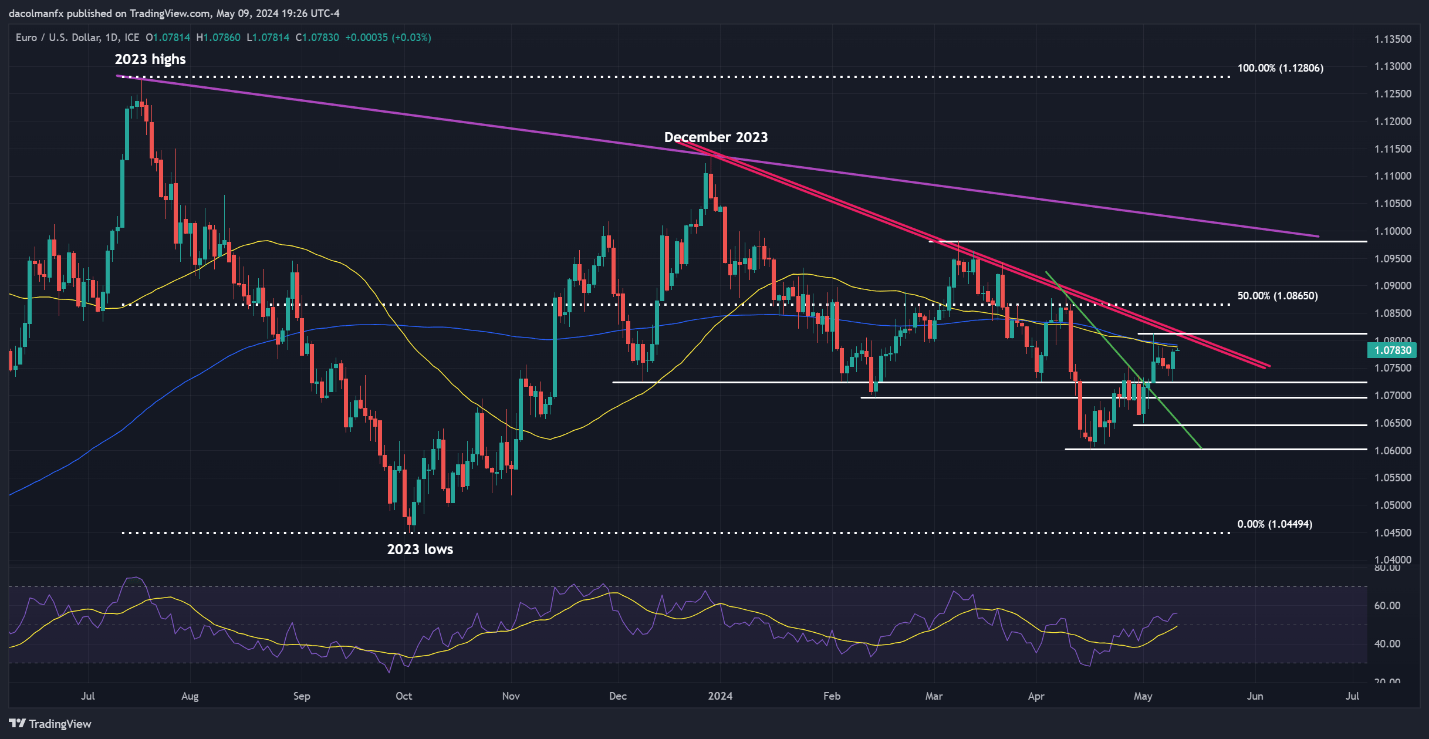Click the 1.05000 price axis label

(x=1392, y=506)
